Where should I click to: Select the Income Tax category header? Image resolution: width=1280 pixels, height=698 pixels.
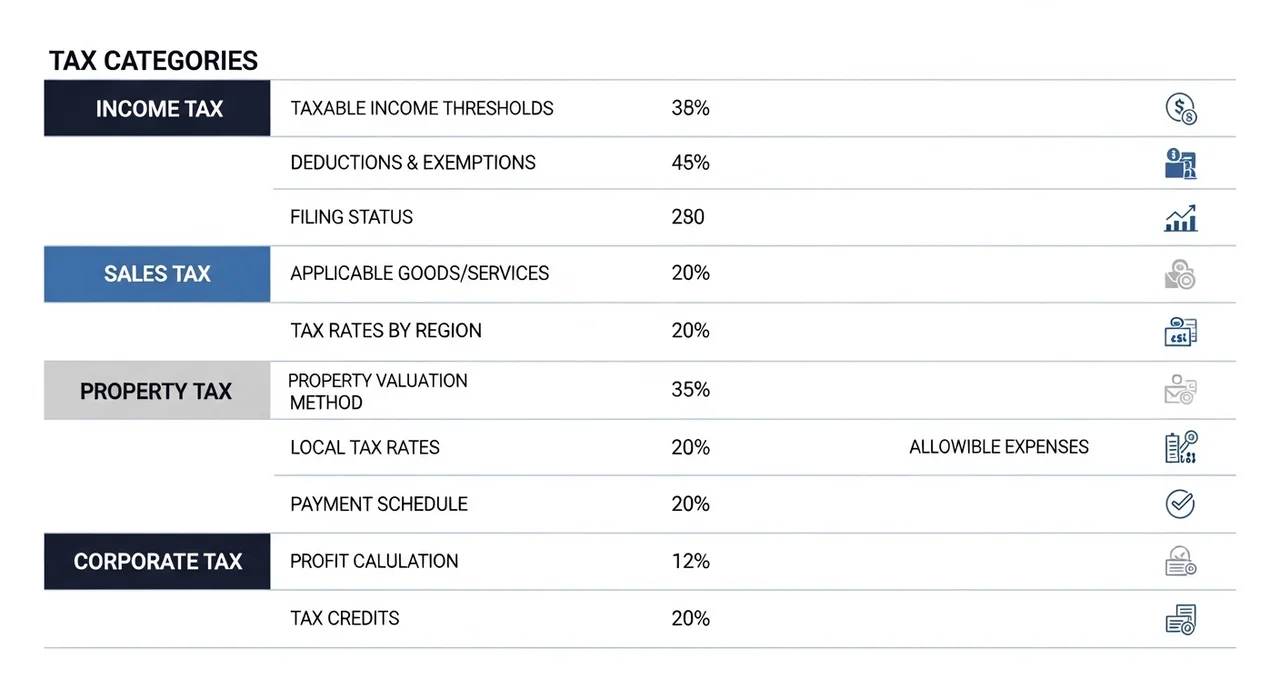click(x=158, y=109)
